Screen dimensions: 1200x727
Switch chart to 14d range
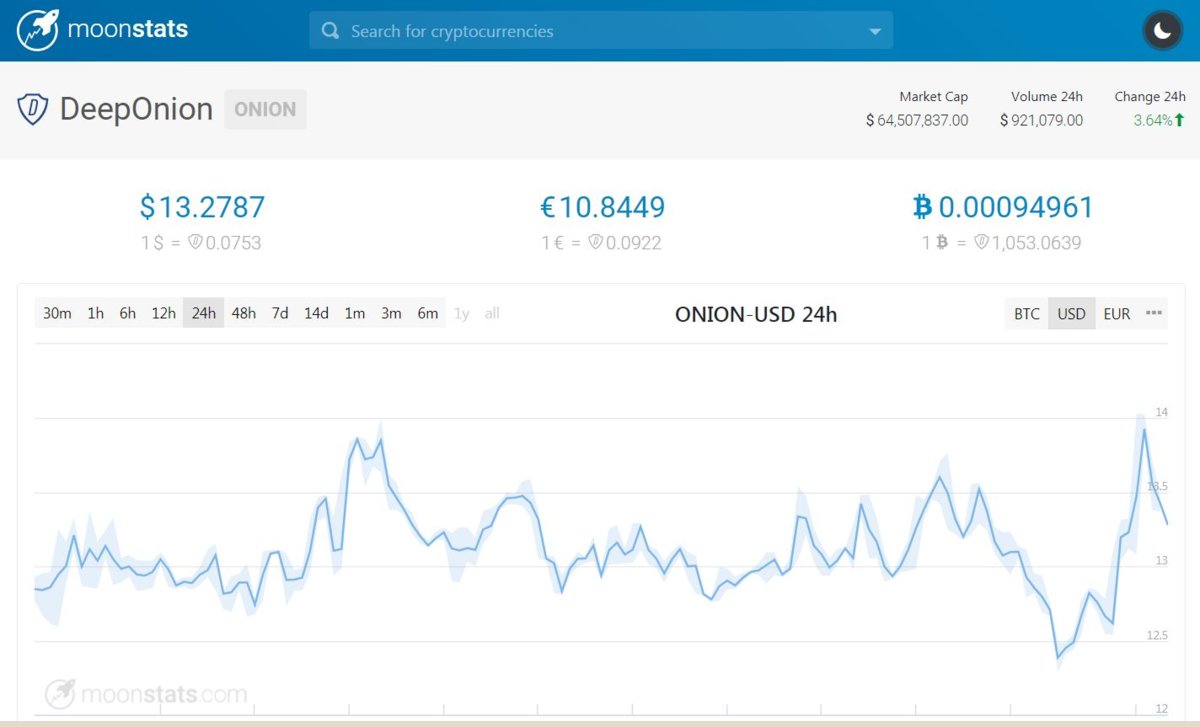point(316,313)
